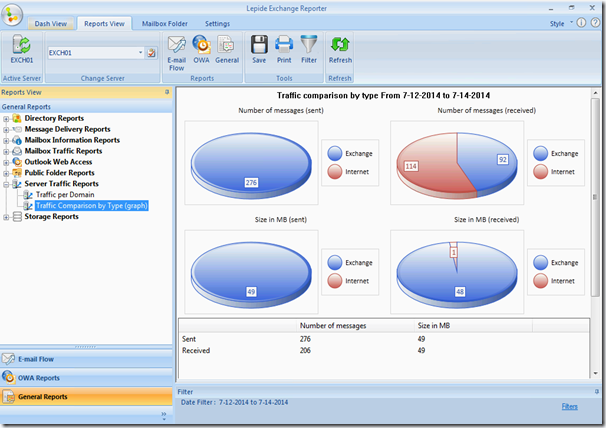Screen dimensions: 606x428
Task: Print the current report
Action: (x=284, y=44)
